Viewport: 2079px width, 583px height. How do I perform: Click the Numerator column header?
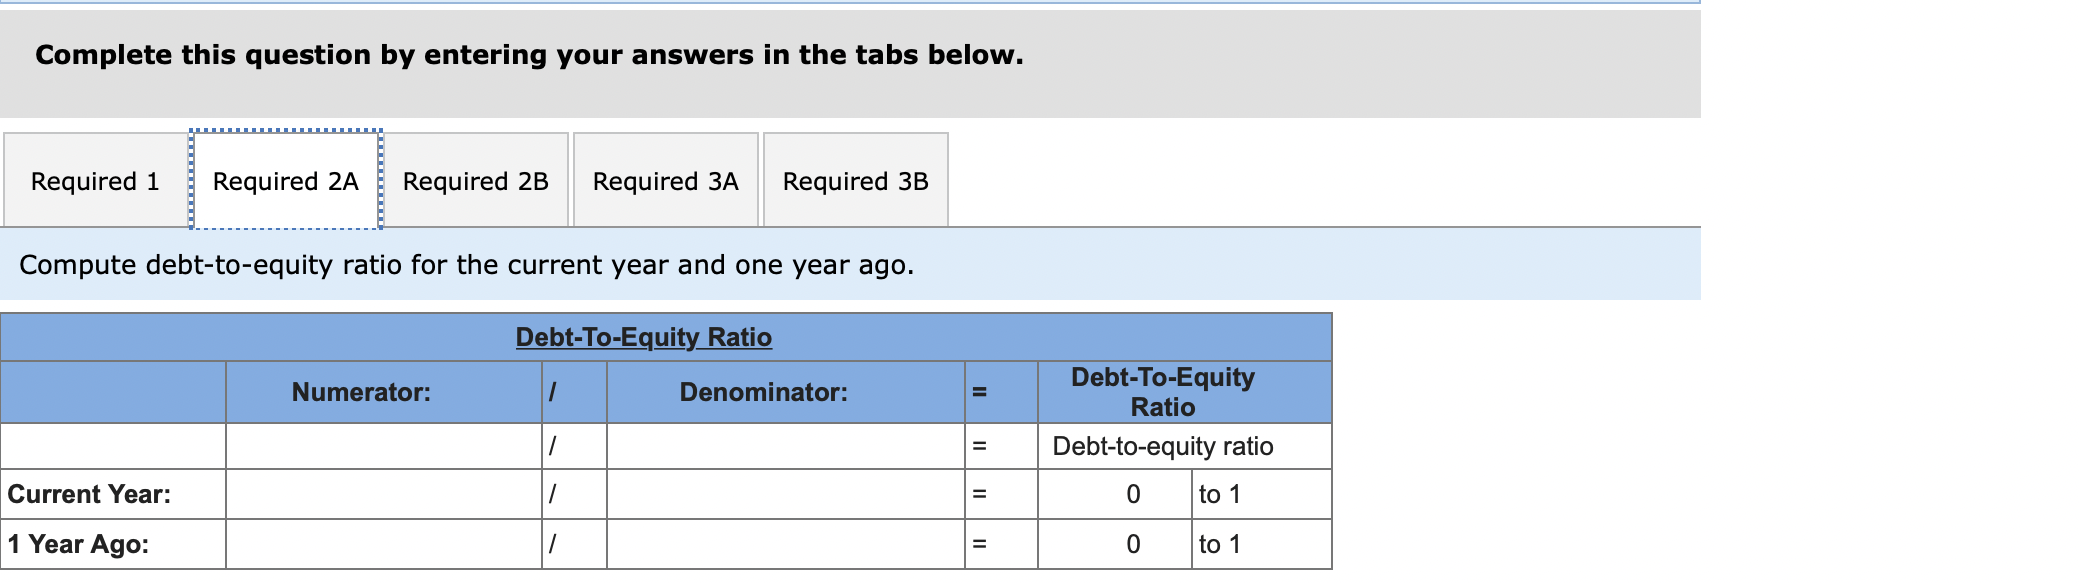click(x=364, y=392)
